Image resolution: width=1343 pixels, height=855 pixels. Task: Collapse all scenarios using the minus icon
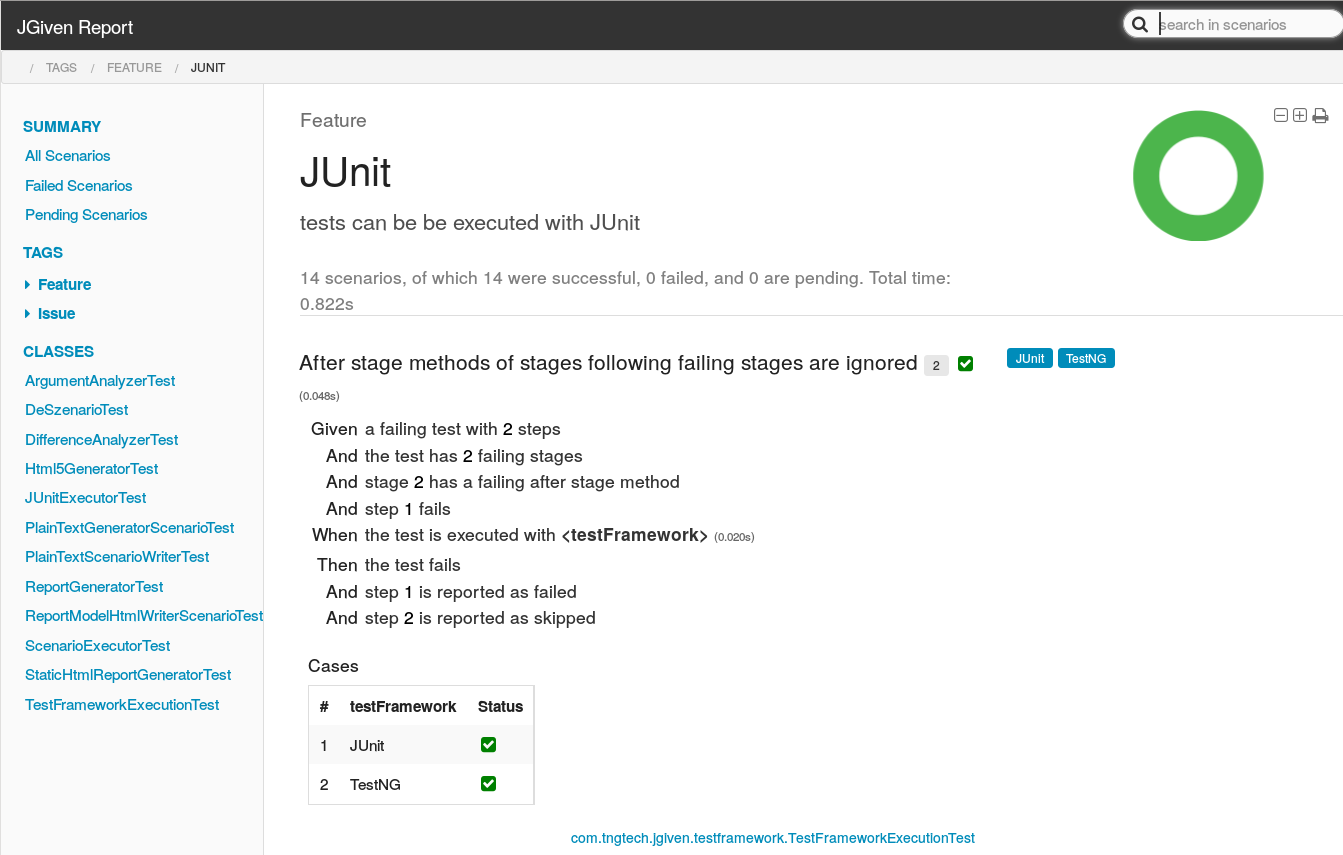click(1280, 115)
